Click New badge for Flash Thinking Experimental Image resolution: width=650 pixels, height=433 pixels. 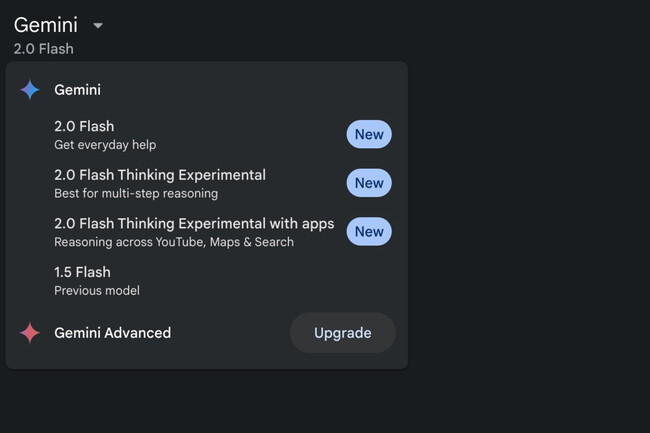369,183
